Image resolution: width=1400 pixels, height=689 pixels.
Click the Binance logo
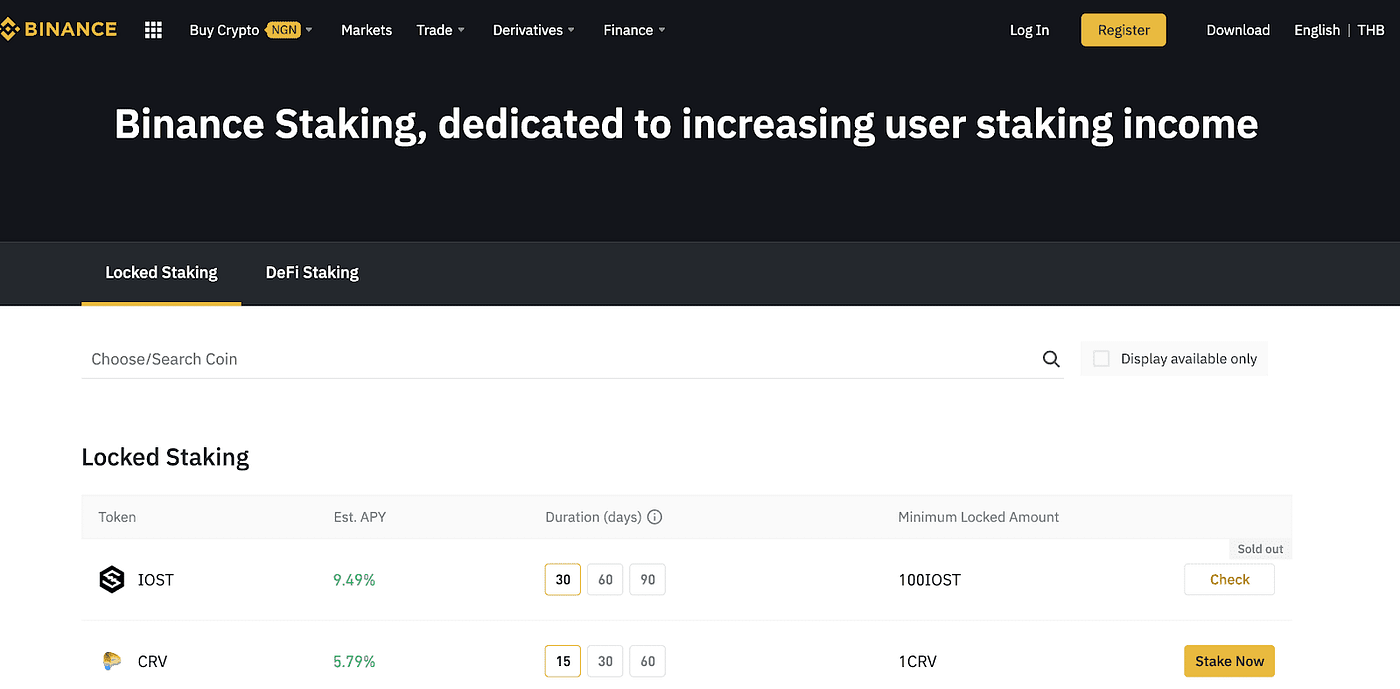58,29
